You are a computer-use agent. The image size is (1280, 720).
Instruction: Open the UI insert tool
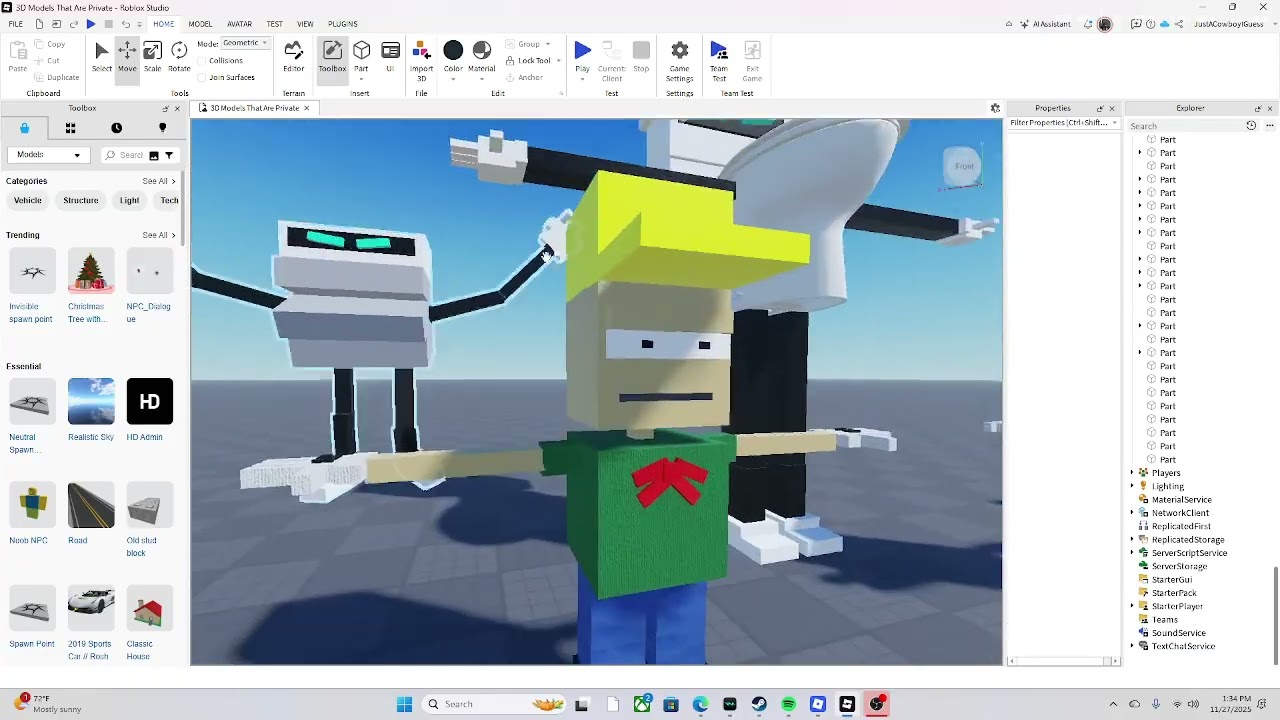[x=390, y=57]
